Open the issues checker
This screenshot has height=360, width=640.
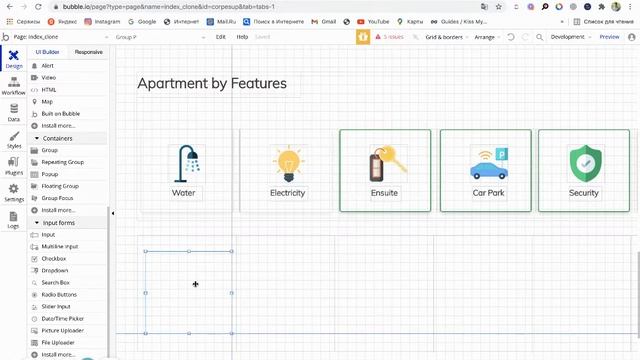pos(389,37)
